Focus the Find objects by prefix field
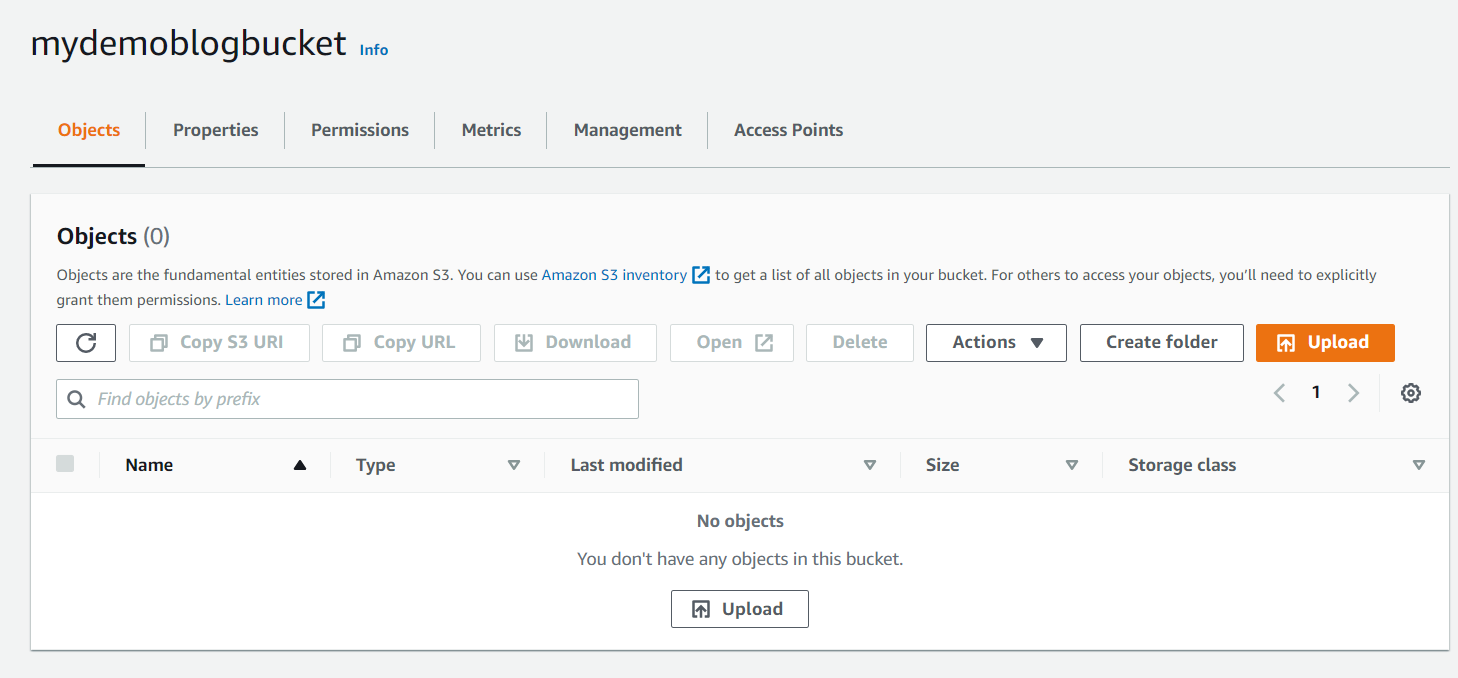The height and width of the screenshot is (678, 1458). (x=347, y=399)
